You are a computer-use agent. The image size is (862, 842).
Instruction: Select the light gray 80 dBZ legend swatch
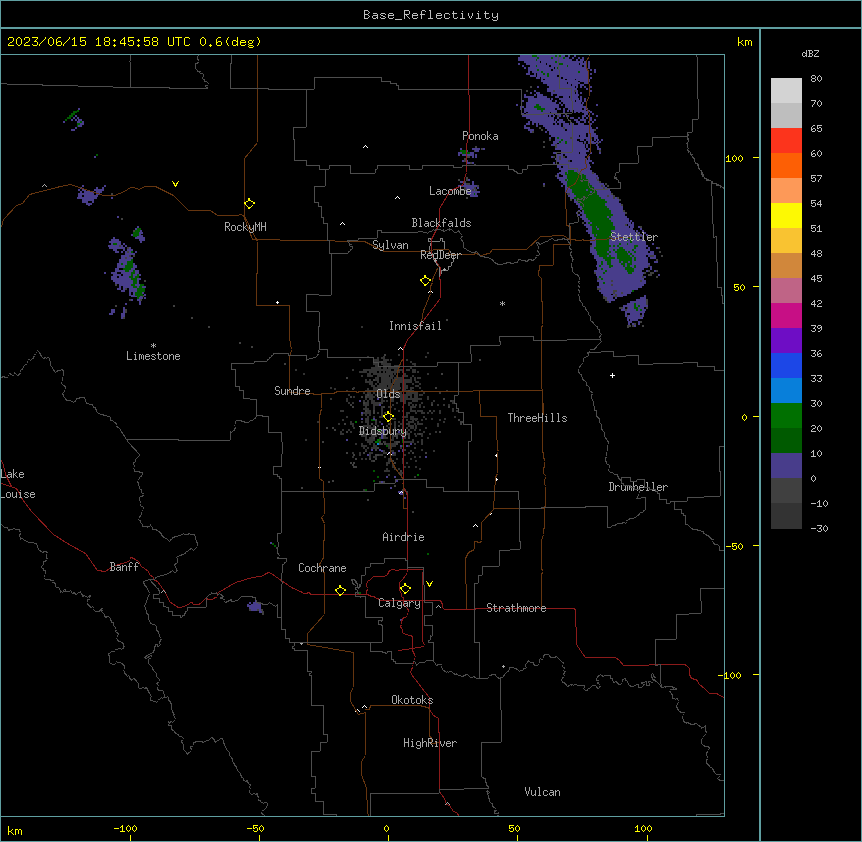coord(786,91)
